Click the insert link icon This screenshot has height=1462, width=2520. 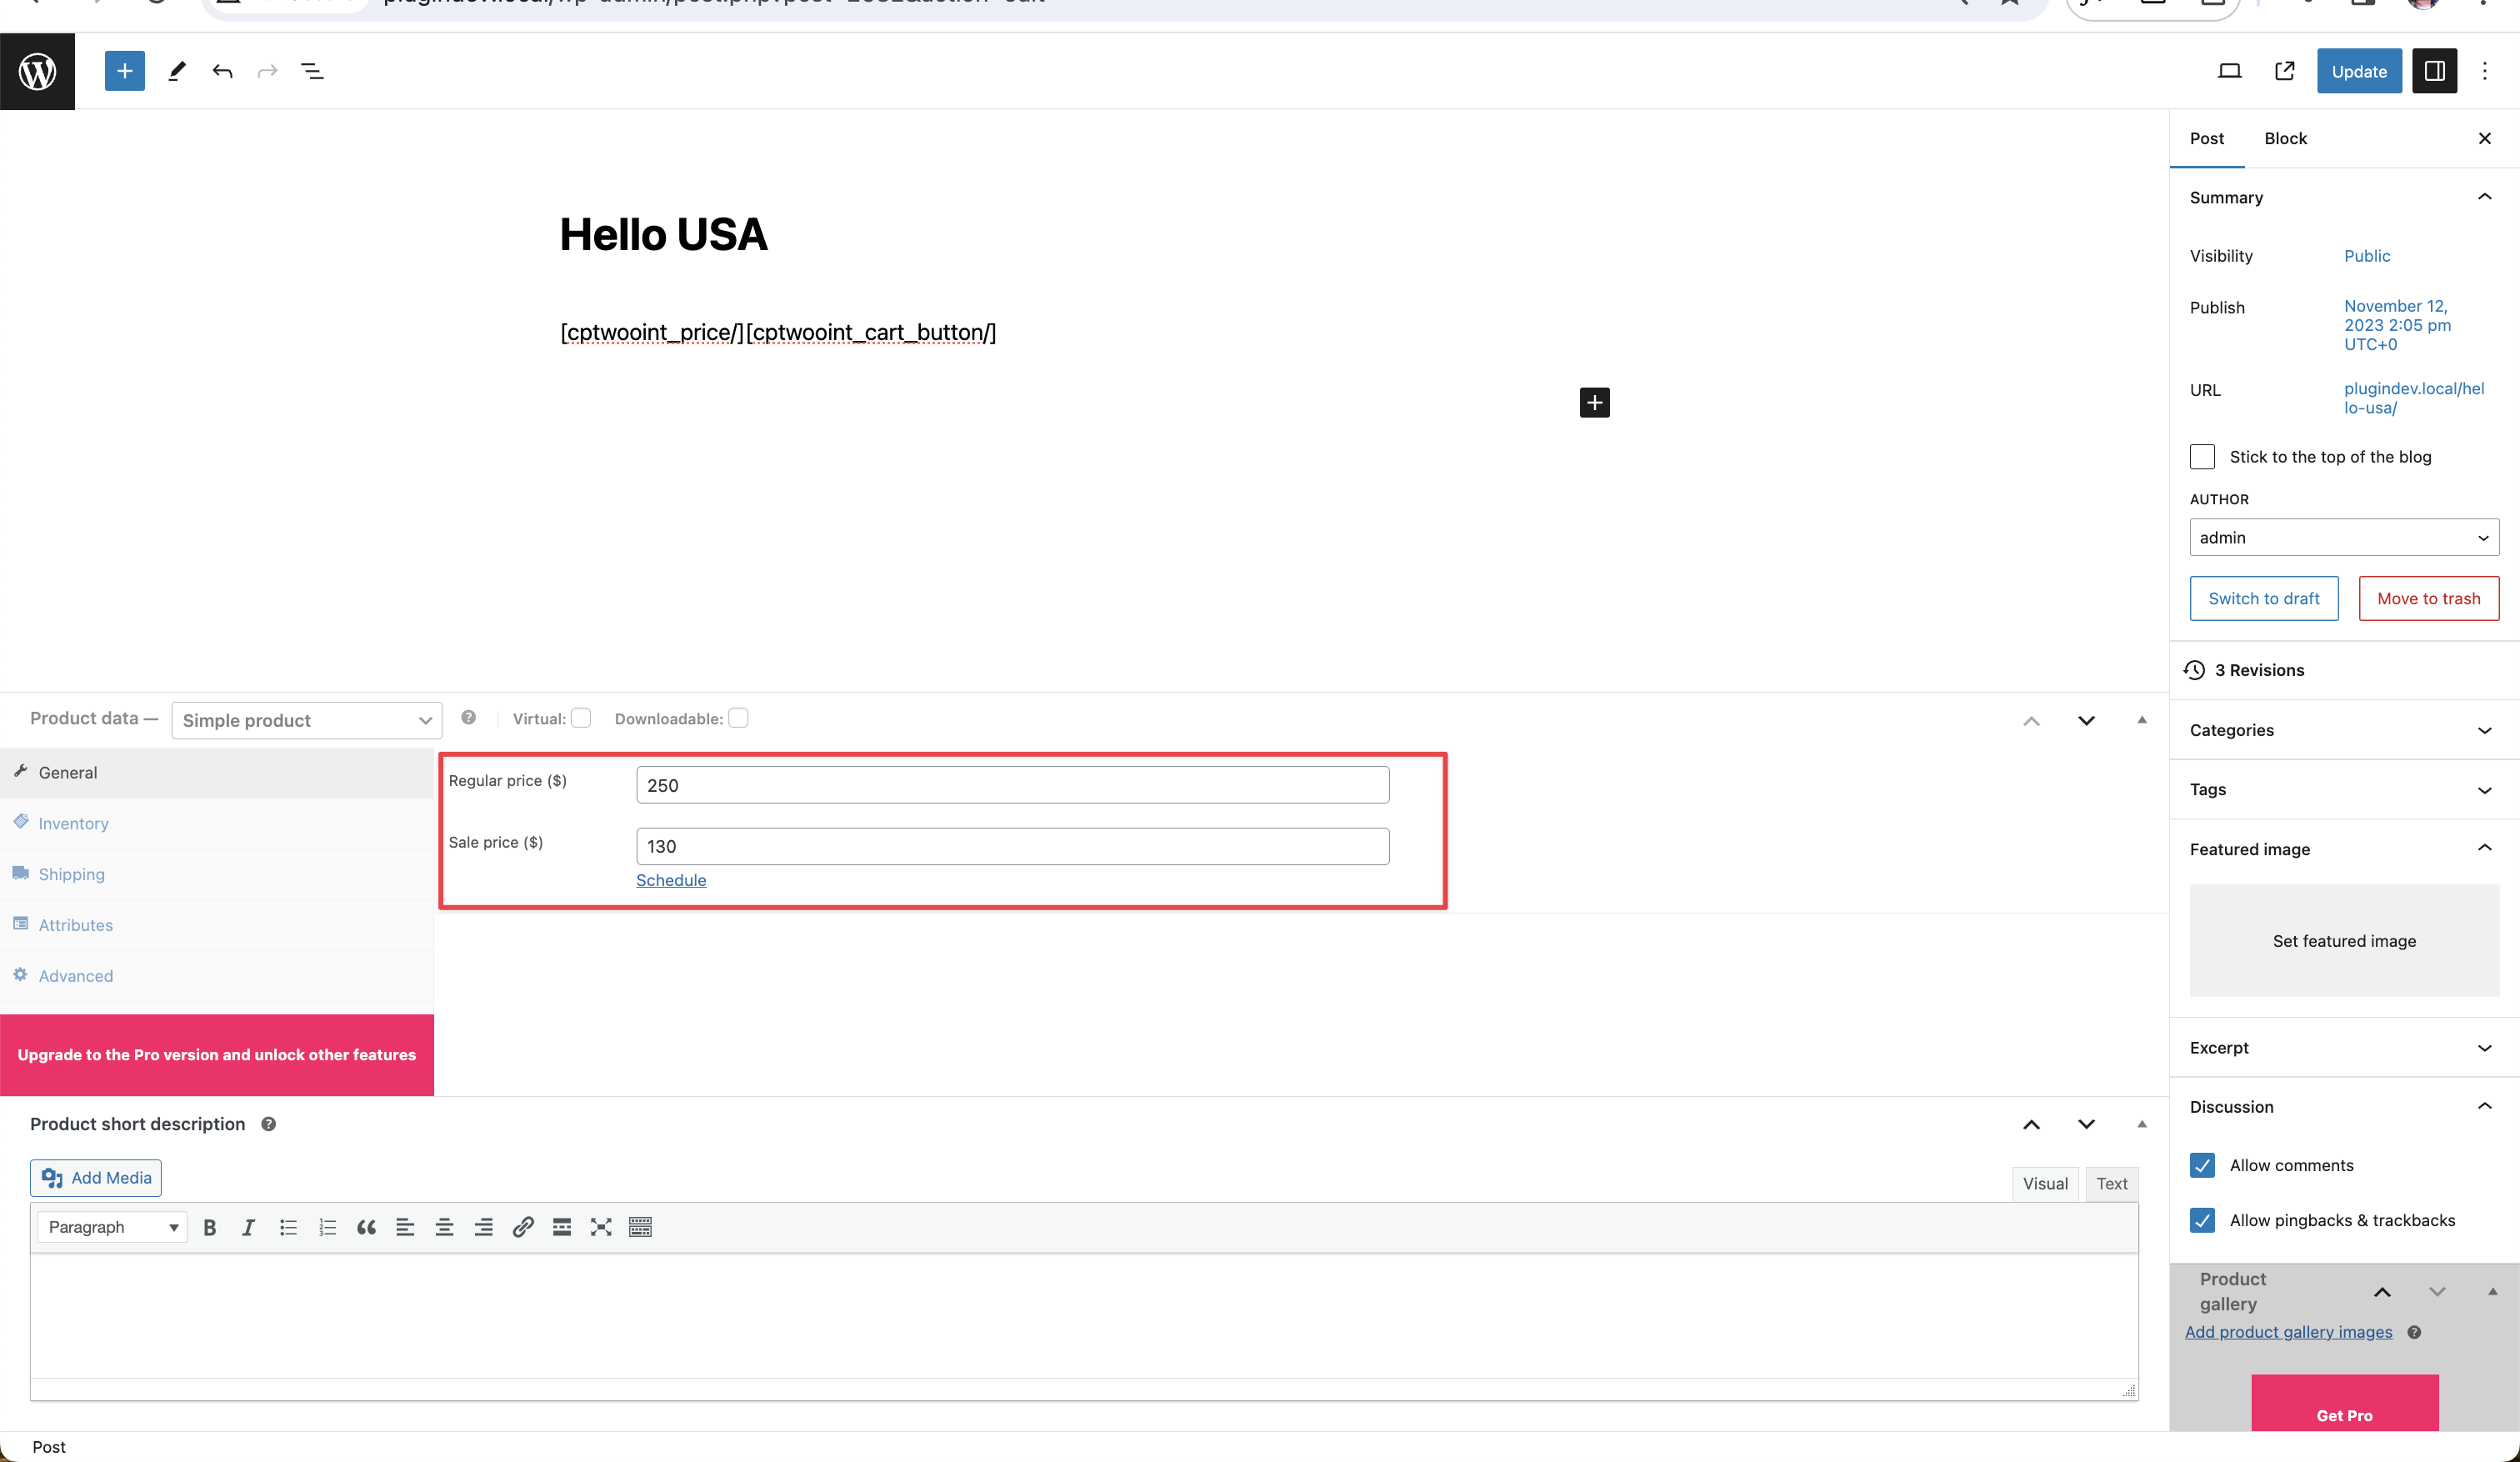coord(522,1227)
